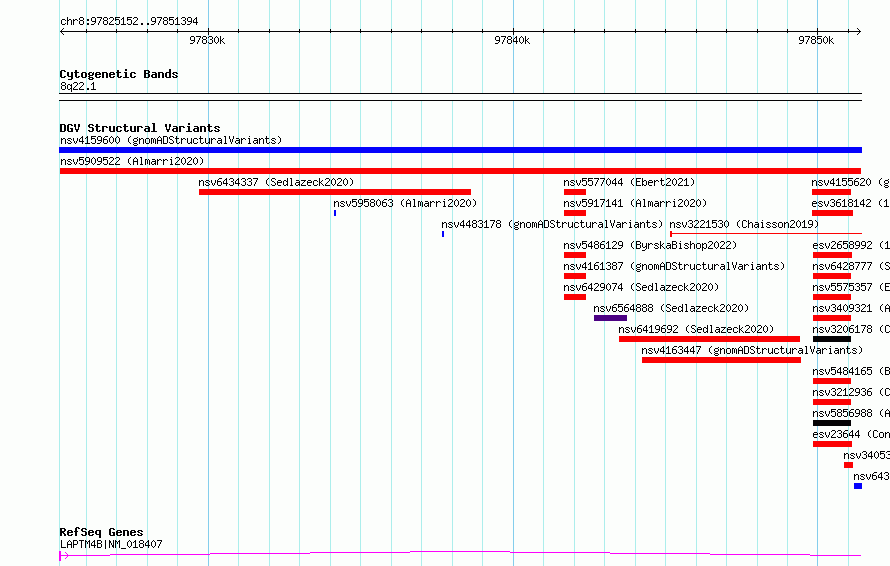Click the red bar under nsv3212936
This screenshot has height=566, width=890.
pyautogui.click(x=832, y=402)
